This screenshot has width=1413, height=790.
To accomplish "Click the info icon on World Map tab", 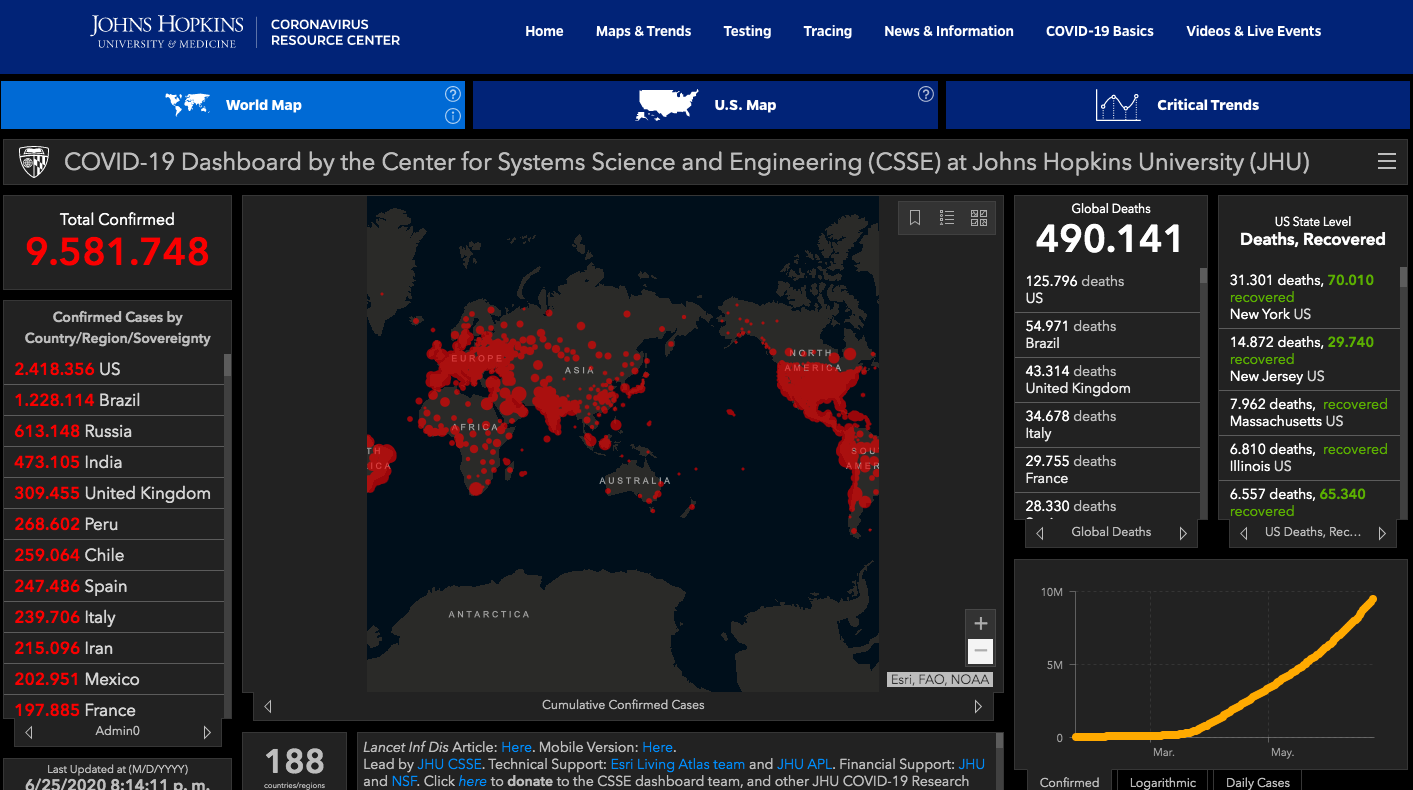I will 453,116.
